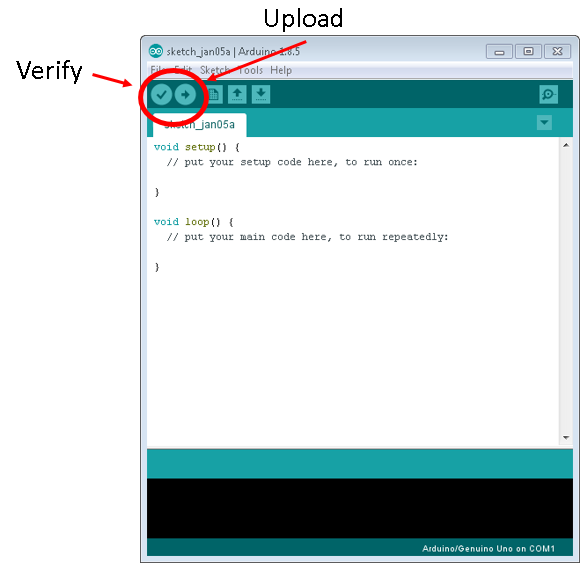The height and width of the screenshot is (565, 581).
Task: Open the Tools menu
Action: click(250, 70)
